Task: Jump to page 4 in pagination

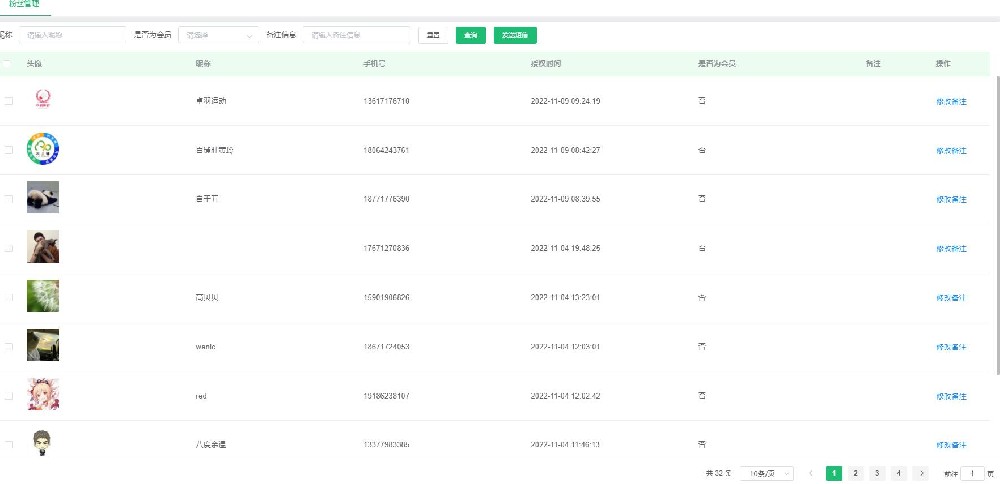Action: pos(899,473)
